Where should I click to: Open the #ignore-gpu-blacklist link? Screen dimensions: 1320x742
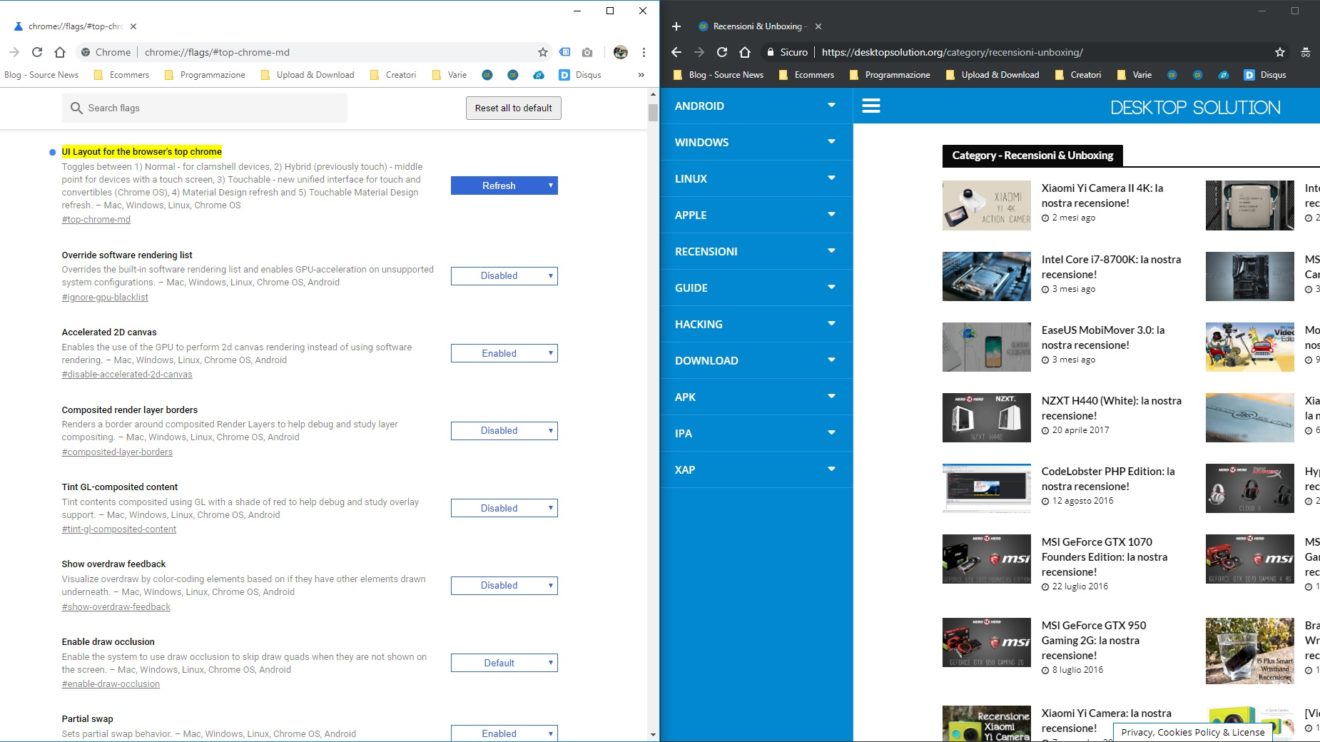point(105,297)
